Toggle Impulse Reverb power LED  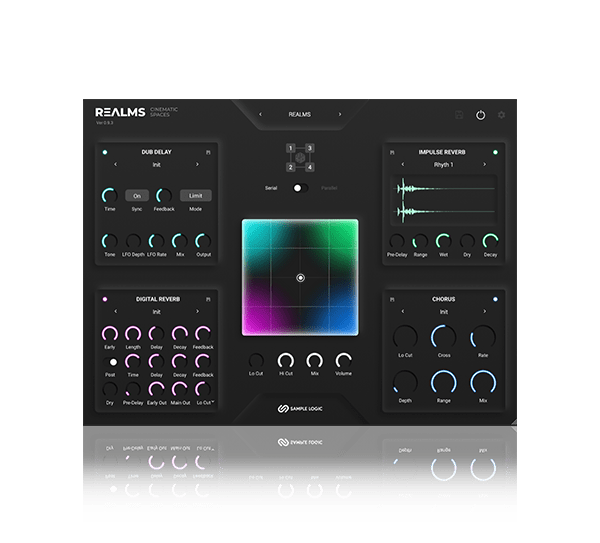(x=495, y=152)
